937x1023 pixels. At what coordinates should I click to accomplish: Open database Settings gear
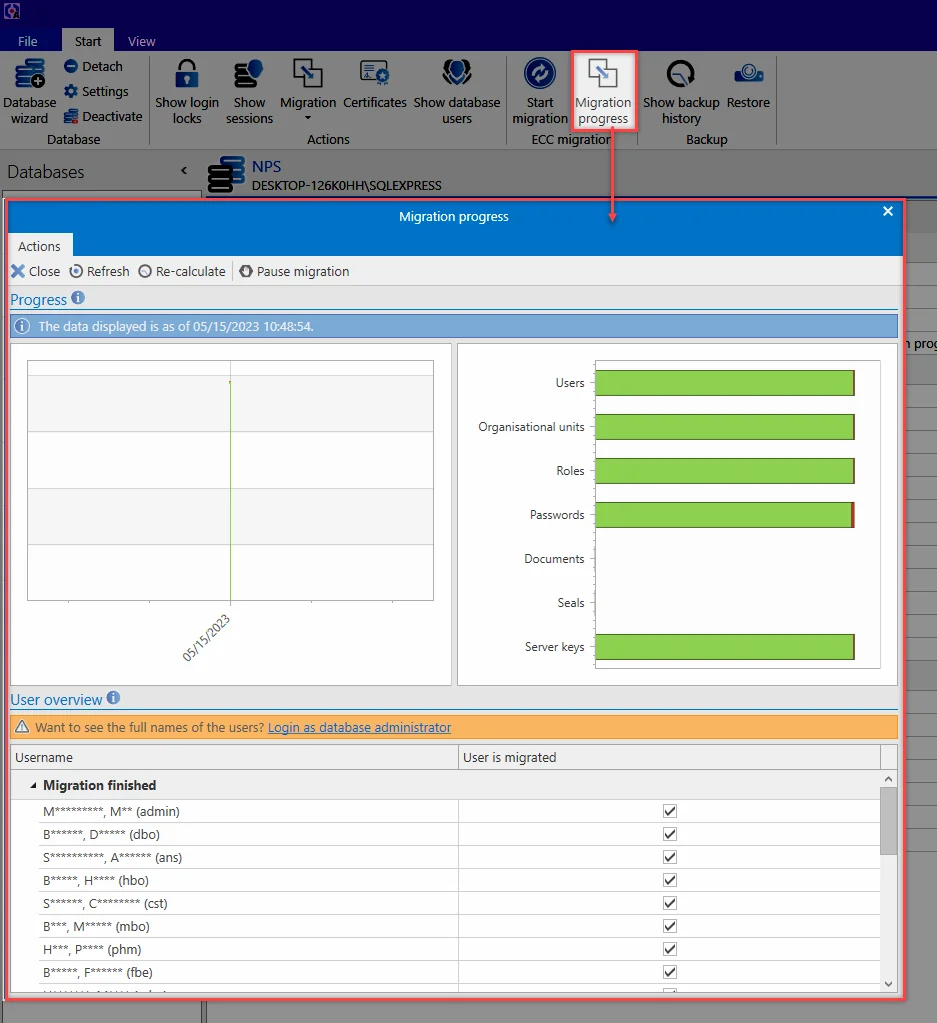pos(70,91)
